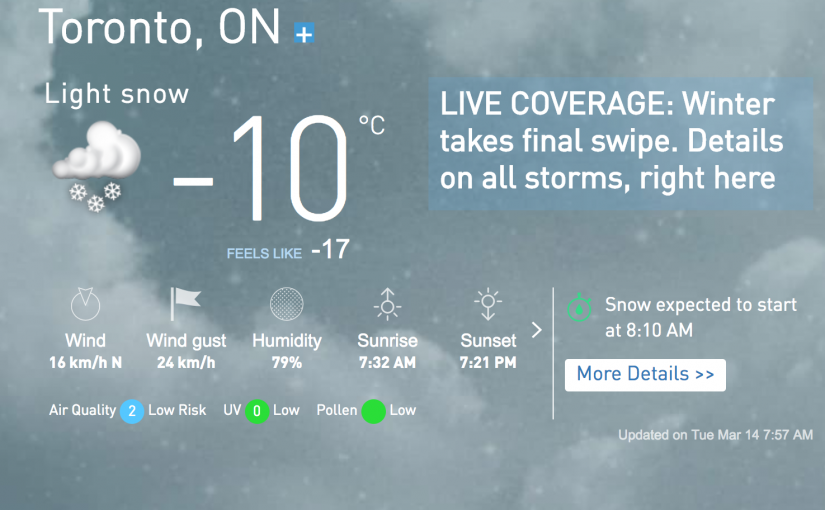
Task: Click the wind direction compass icon
Action: click(x=85, y=303)
